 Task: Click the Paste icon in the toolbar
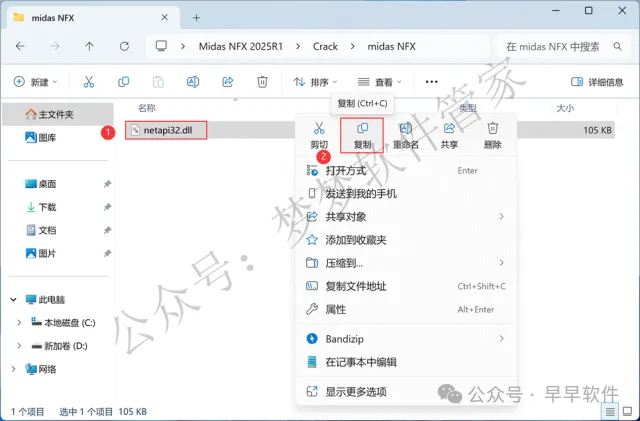158,82
